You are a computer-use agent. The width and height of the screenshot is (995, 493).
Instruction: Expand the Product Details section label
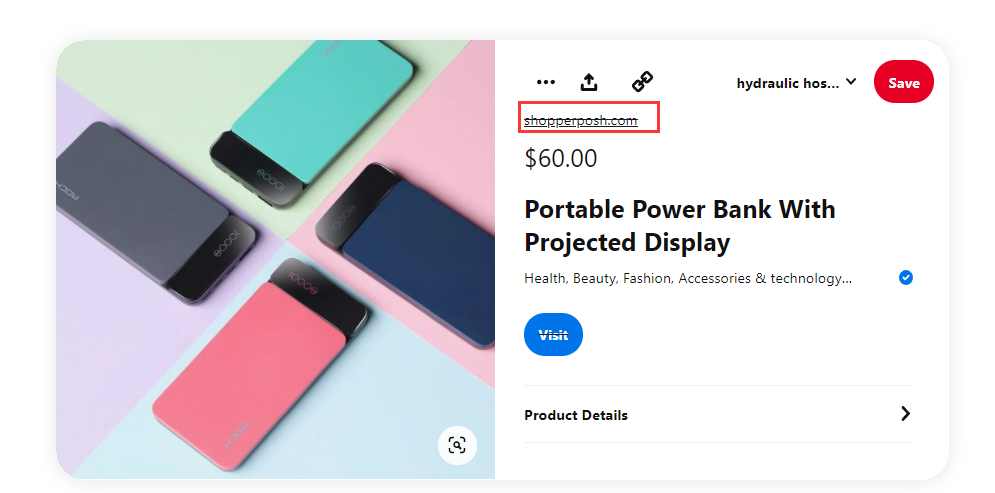(x=576, y=415)
